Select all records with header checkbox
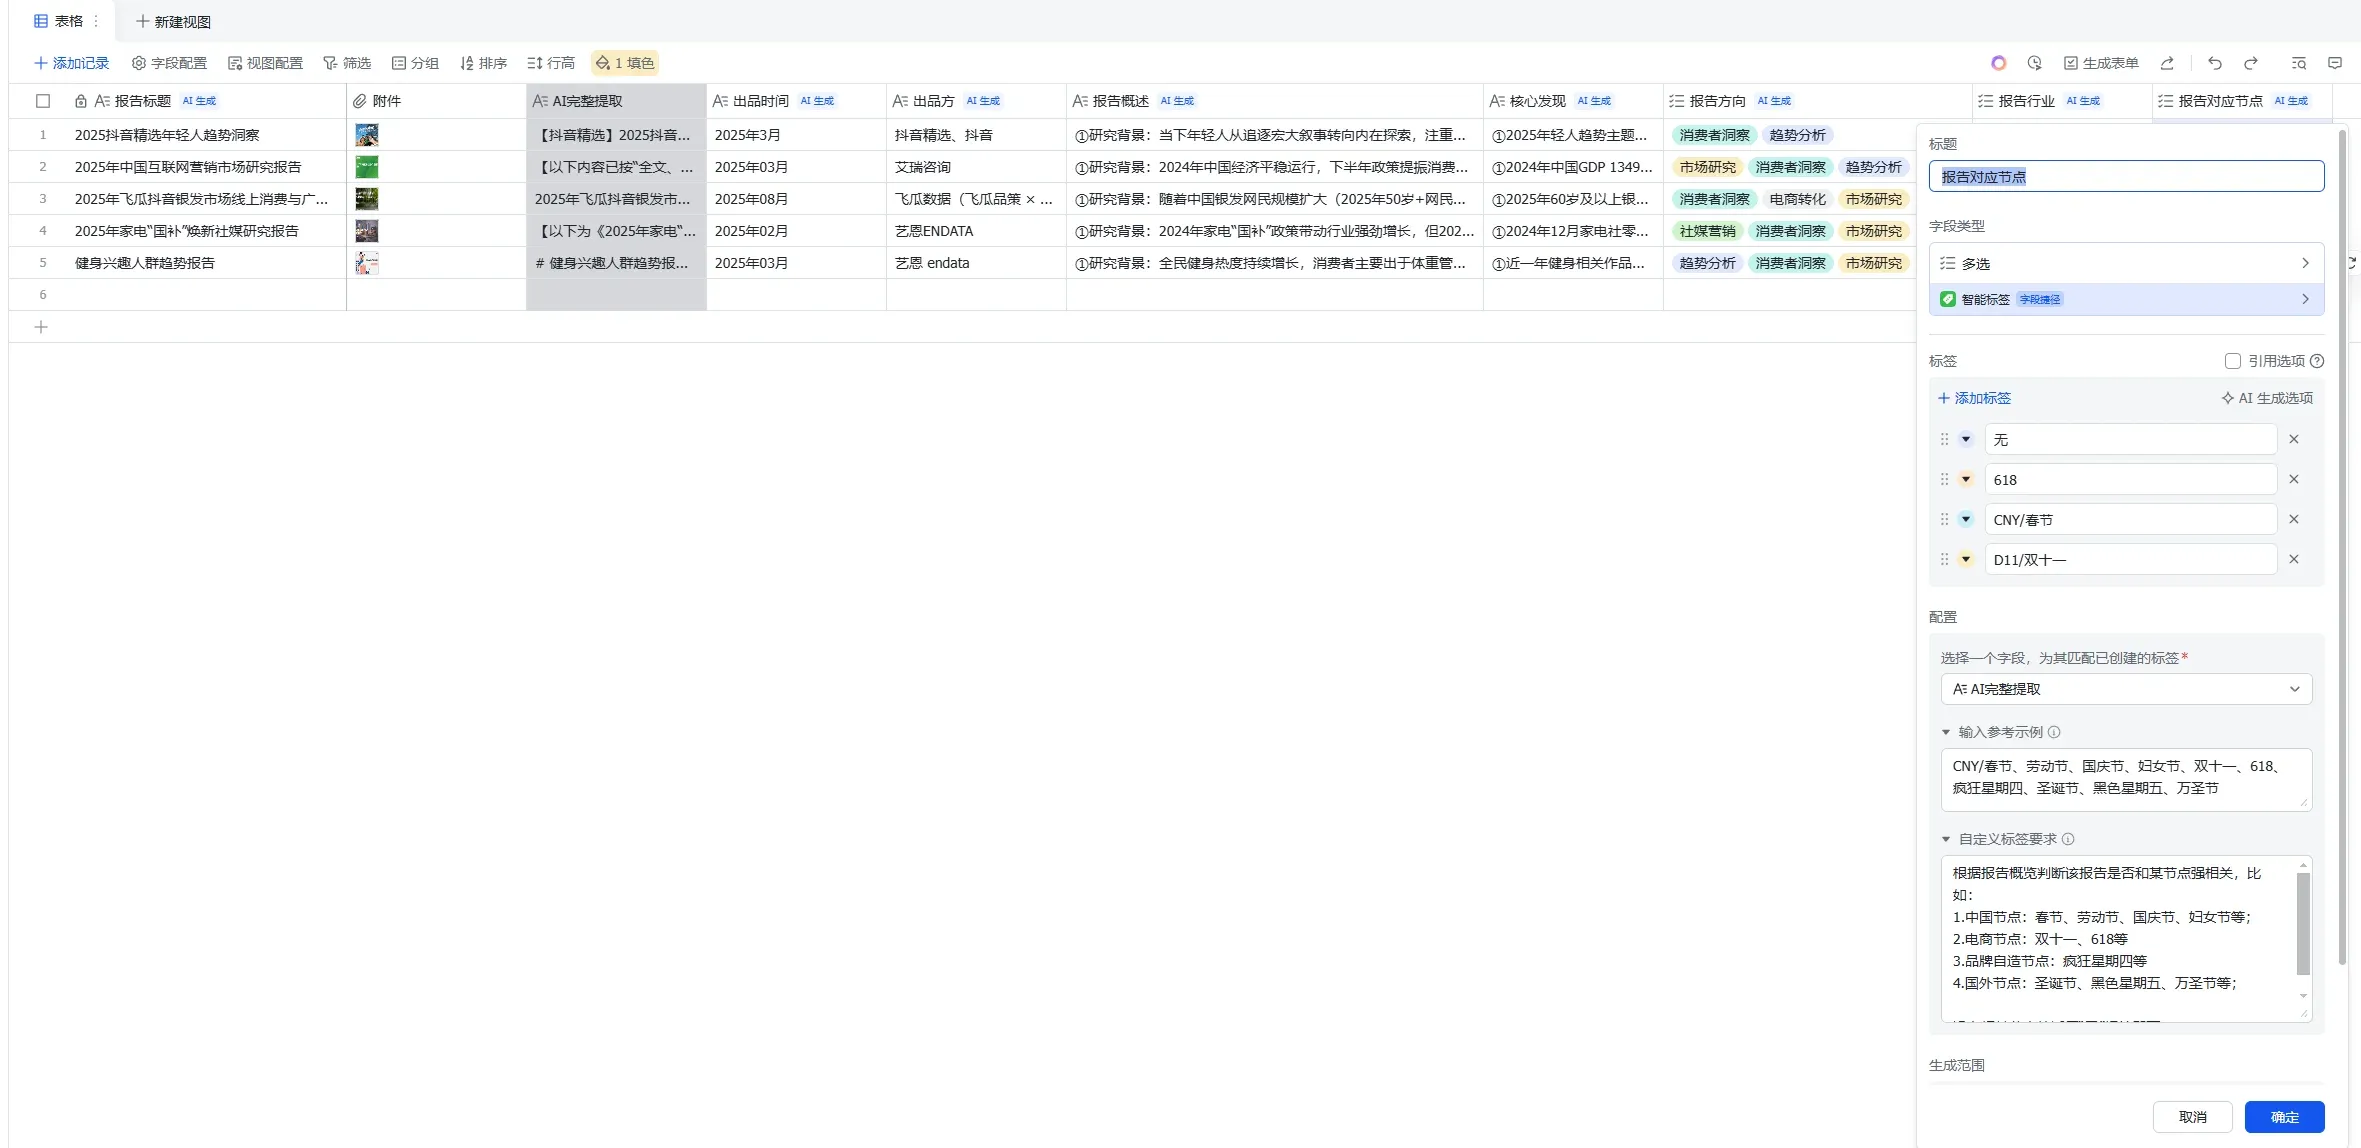This screenshot has width=2361, height=1148. click(43, 101)
